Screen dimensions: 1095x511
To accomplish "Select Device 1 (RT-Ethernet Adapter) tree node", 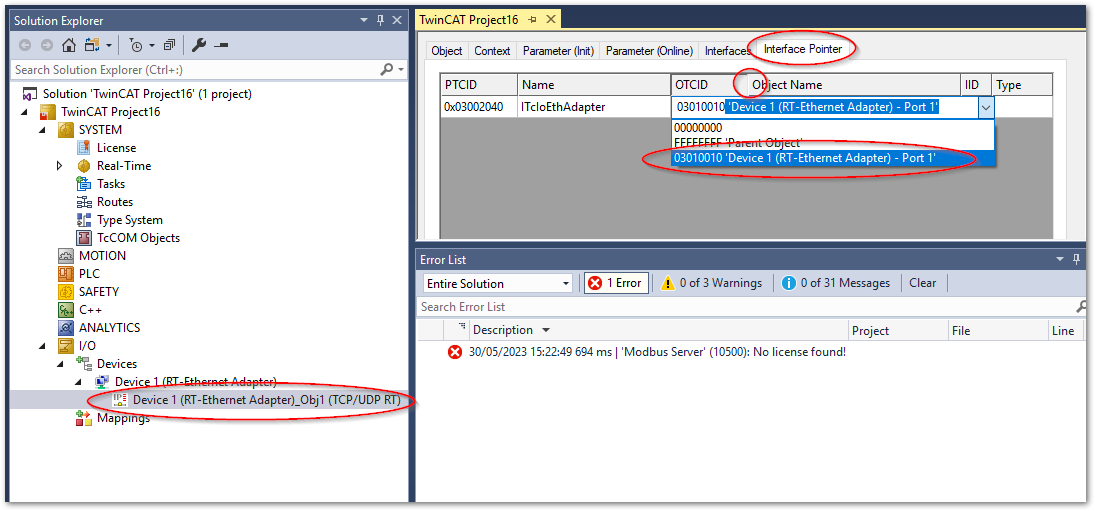I will click(x=196, y=382).
